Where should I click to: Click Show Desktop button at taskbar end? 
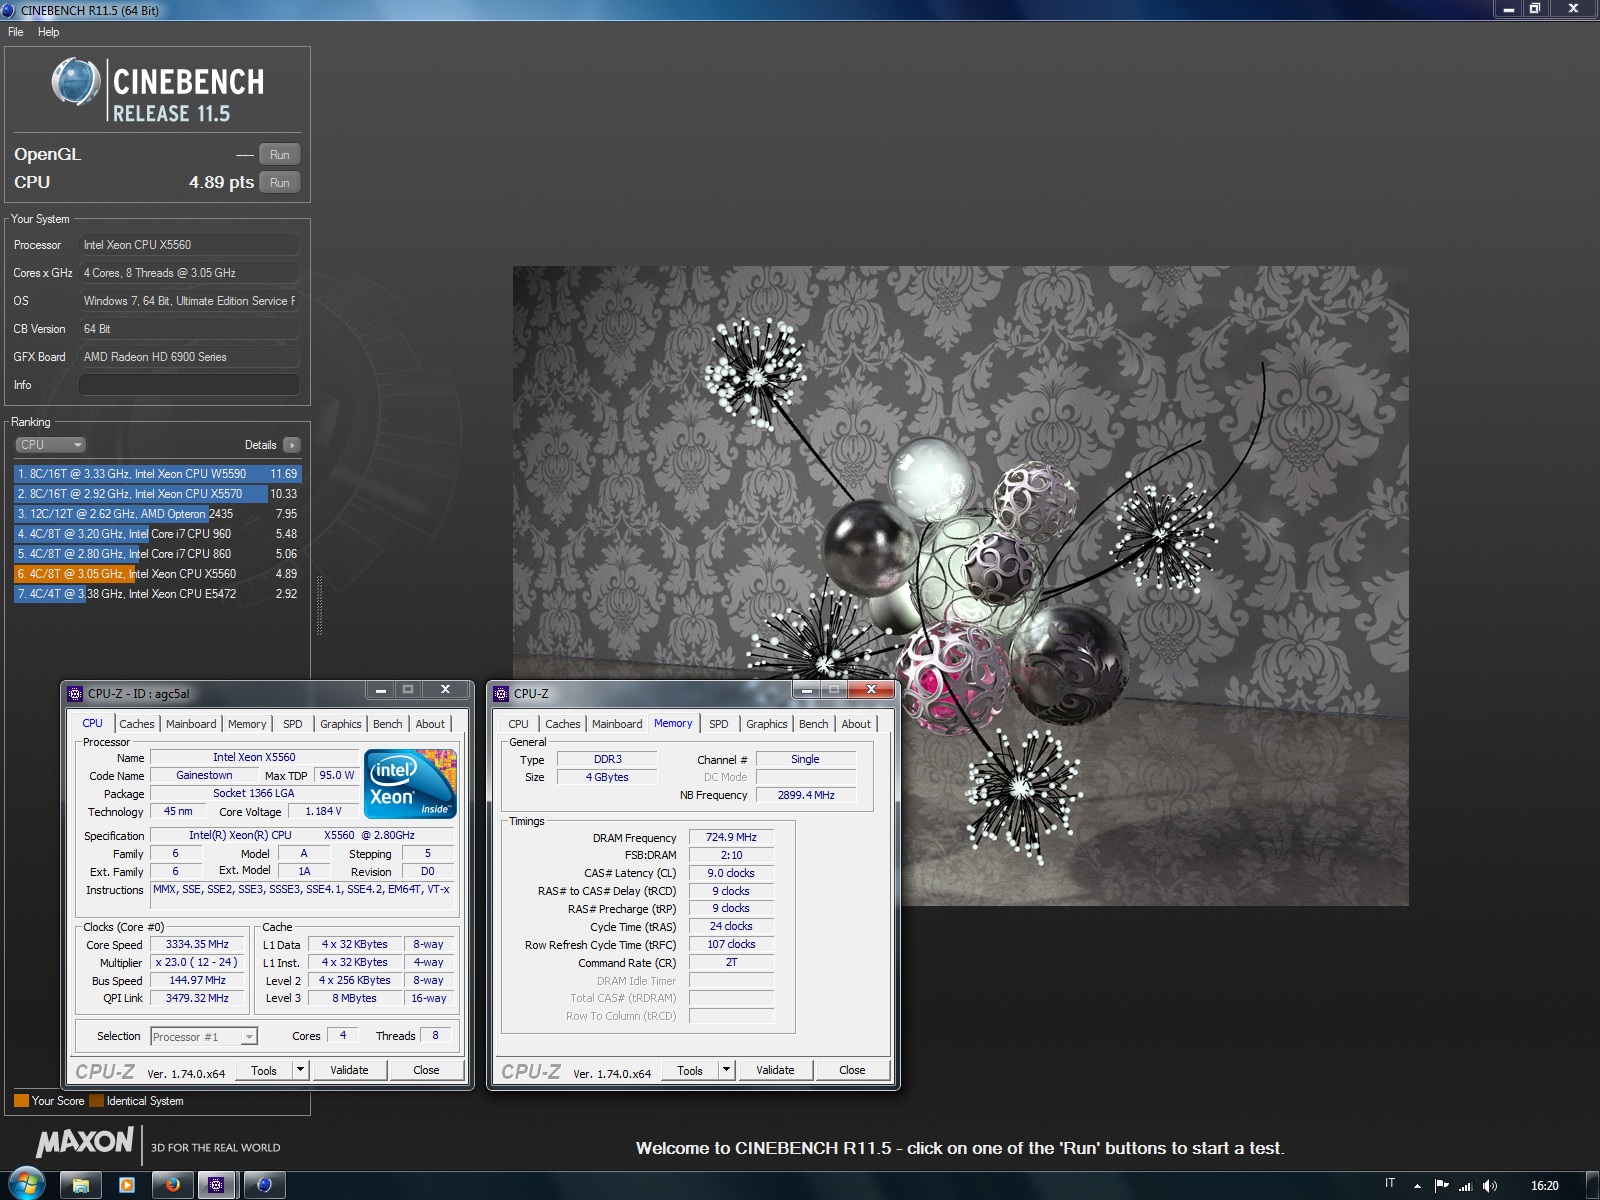(1592, 1185)
